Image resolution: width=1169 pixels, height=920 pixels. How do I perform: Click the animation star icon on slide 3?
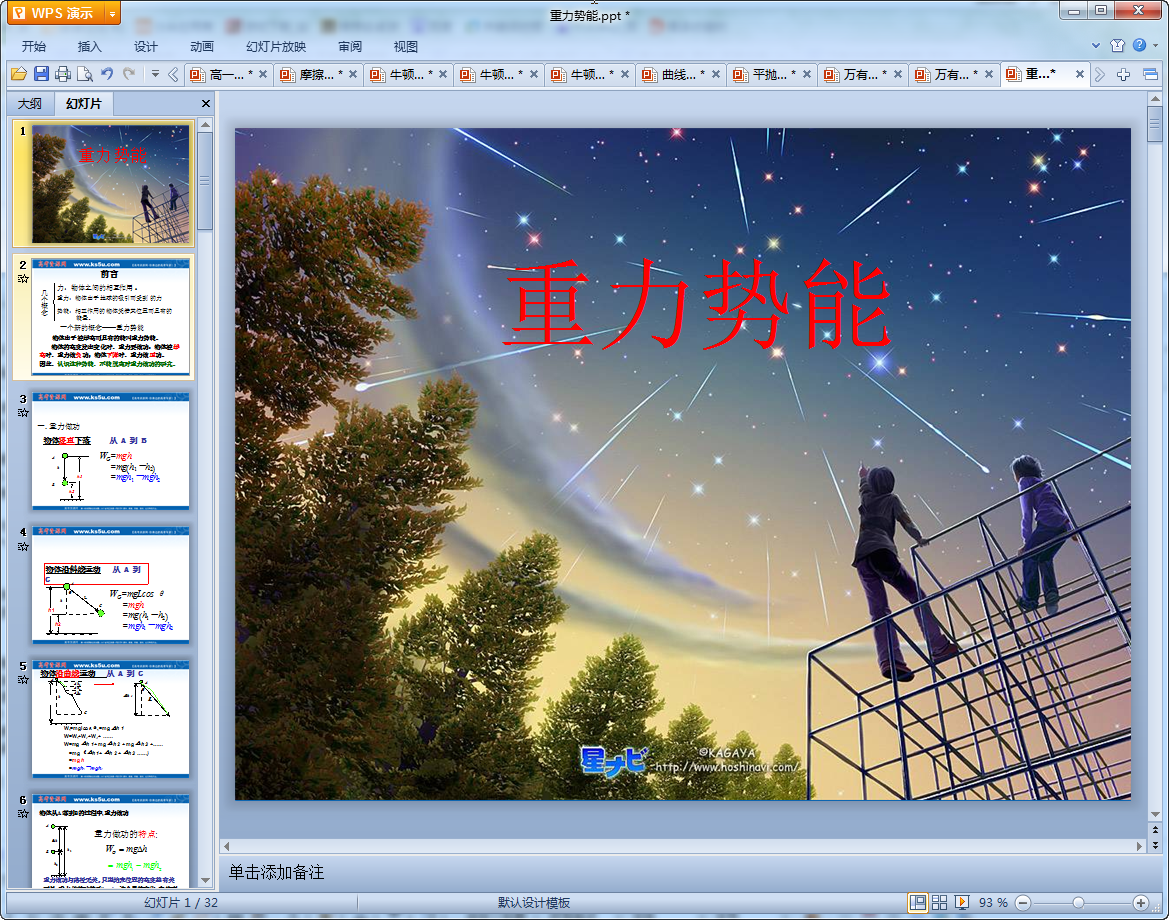coord(23,413)
